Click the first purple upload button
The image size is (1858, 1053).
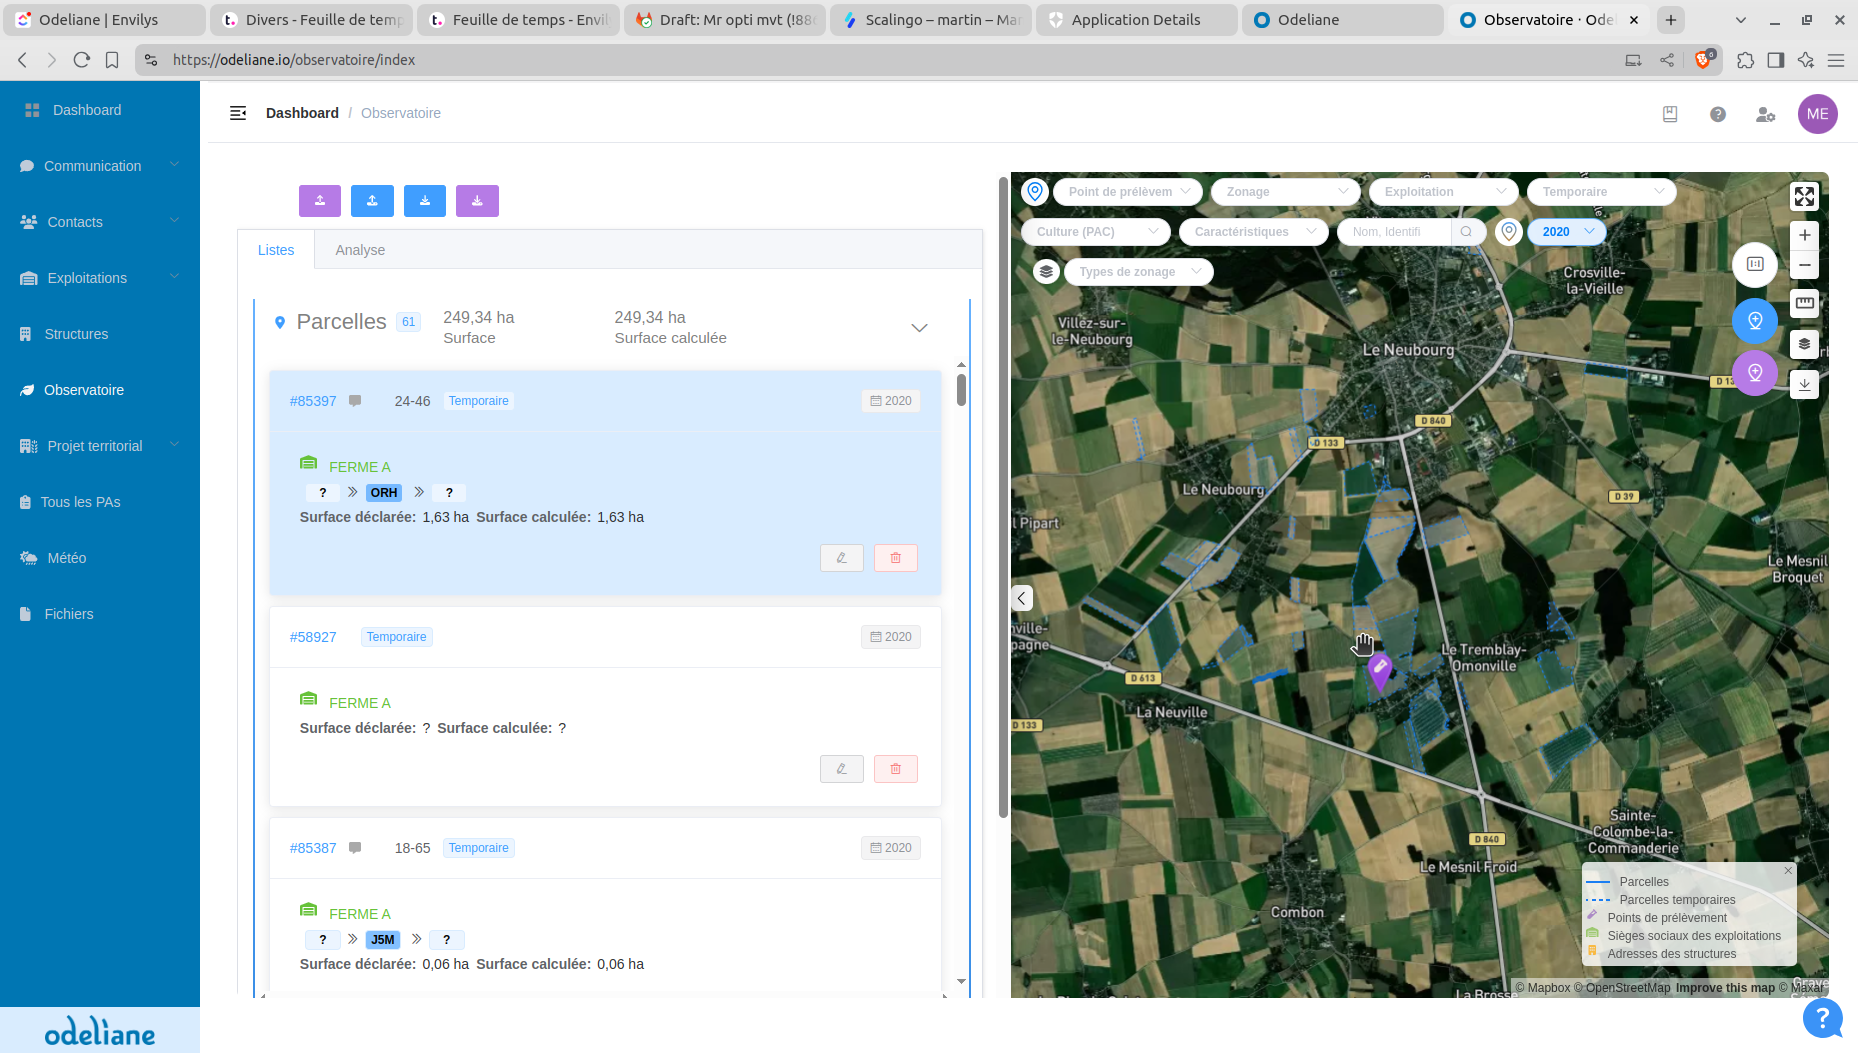point(320,201)
